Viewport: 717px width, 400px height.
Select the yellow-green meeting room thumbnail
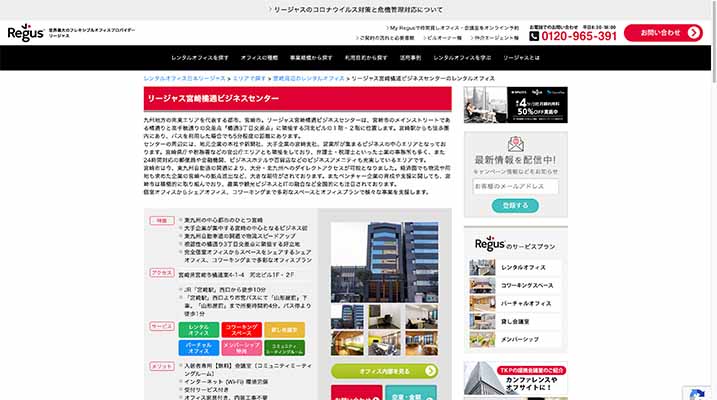(x=384, y=343)
